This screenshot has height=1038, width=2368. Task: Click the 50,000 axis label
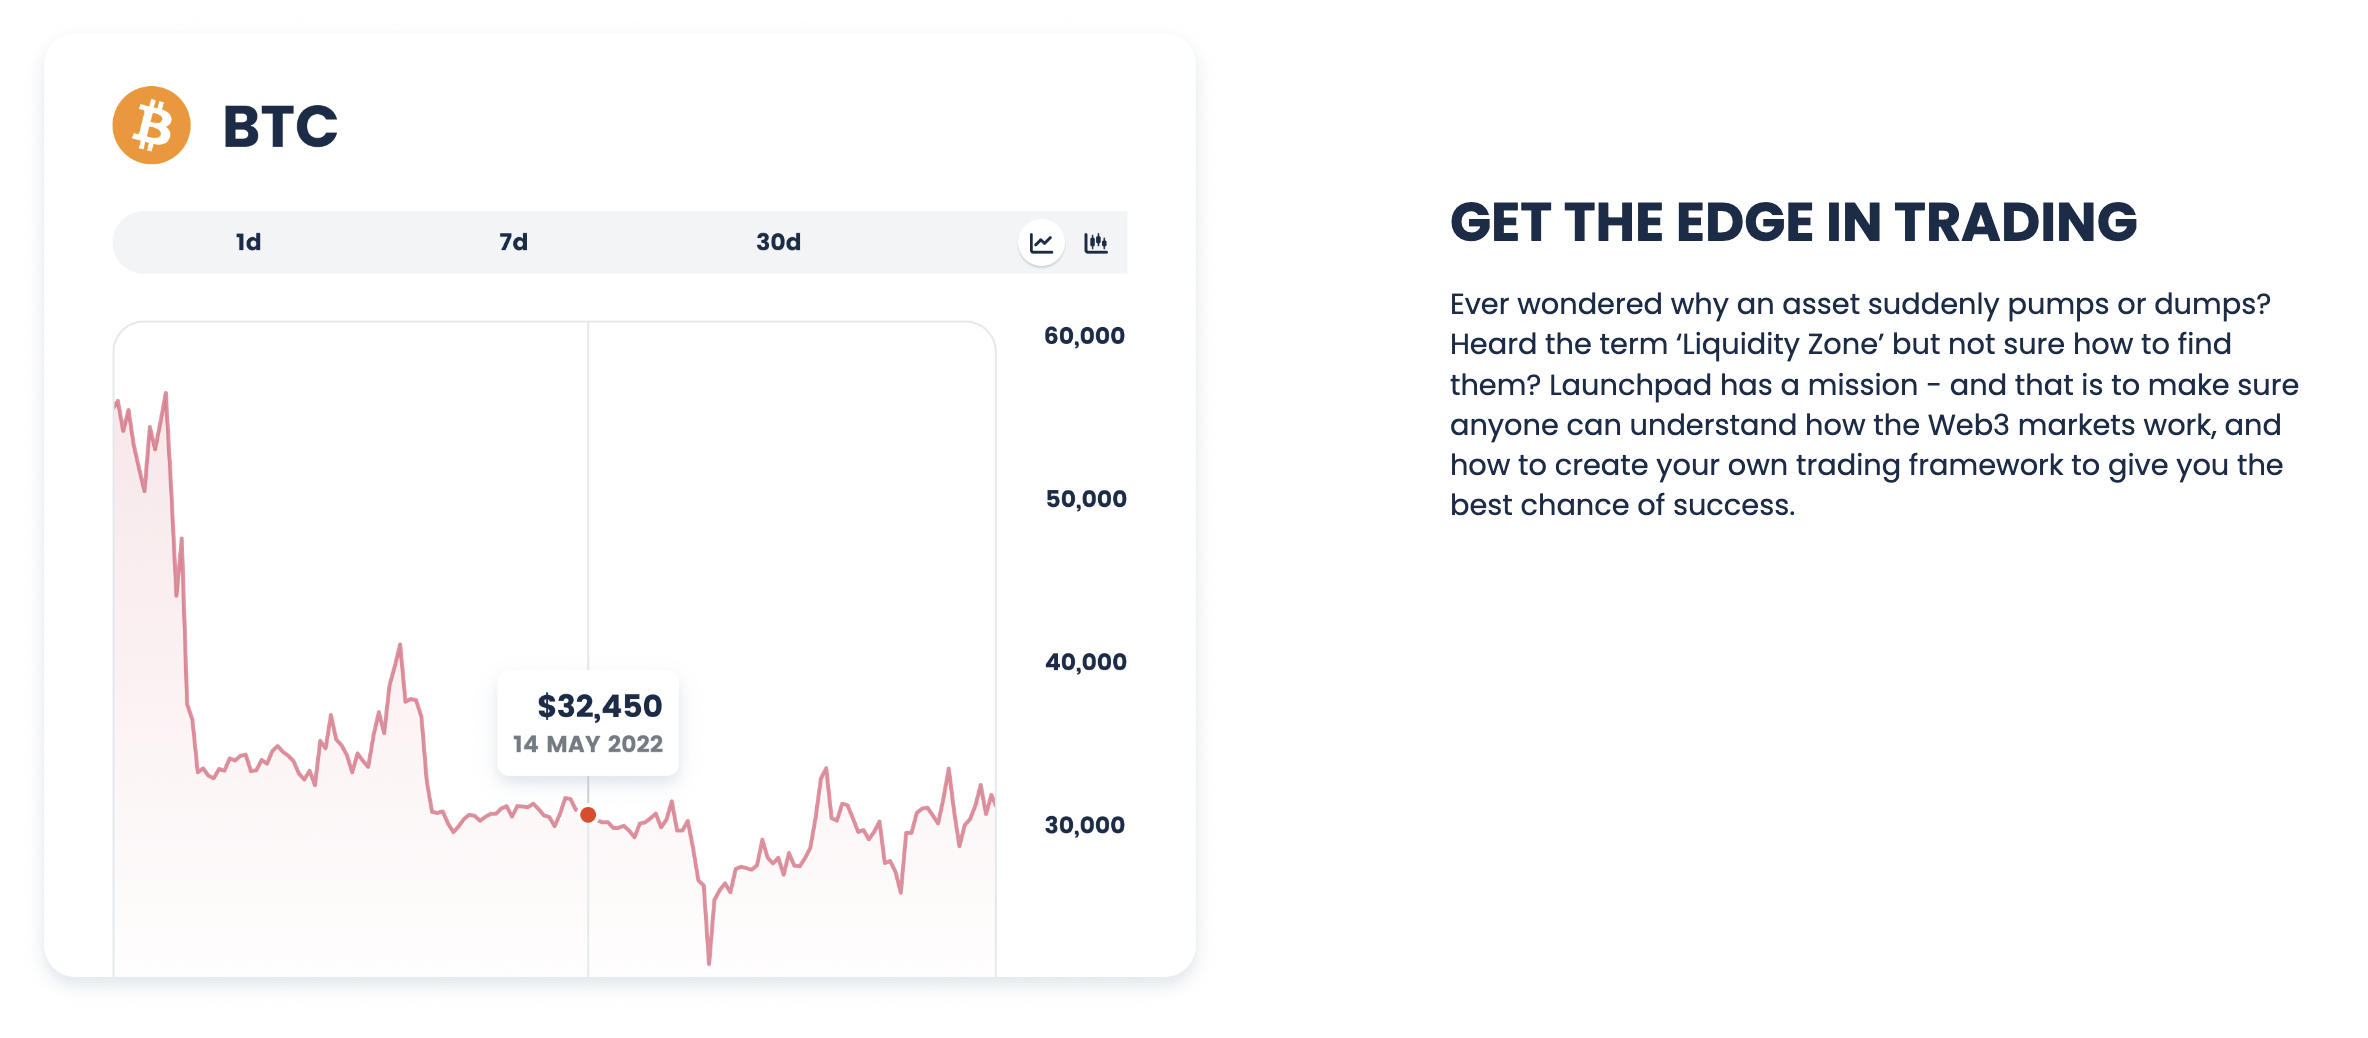(1085, 499)
